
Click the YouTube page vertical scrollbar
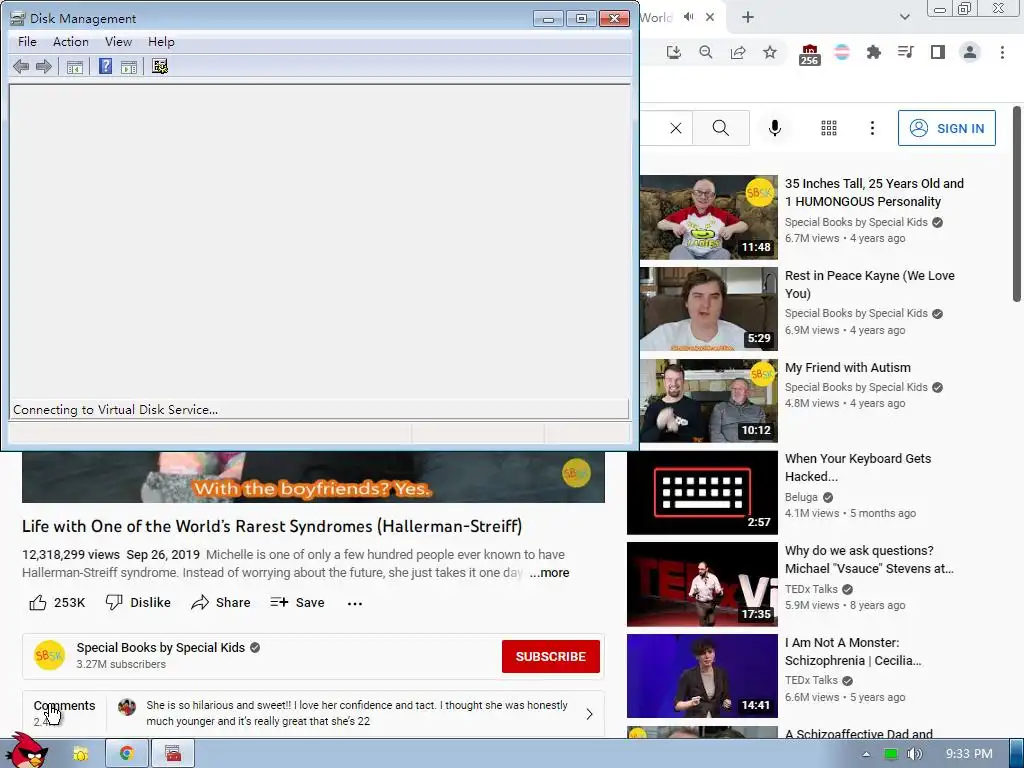(1017, 204)
